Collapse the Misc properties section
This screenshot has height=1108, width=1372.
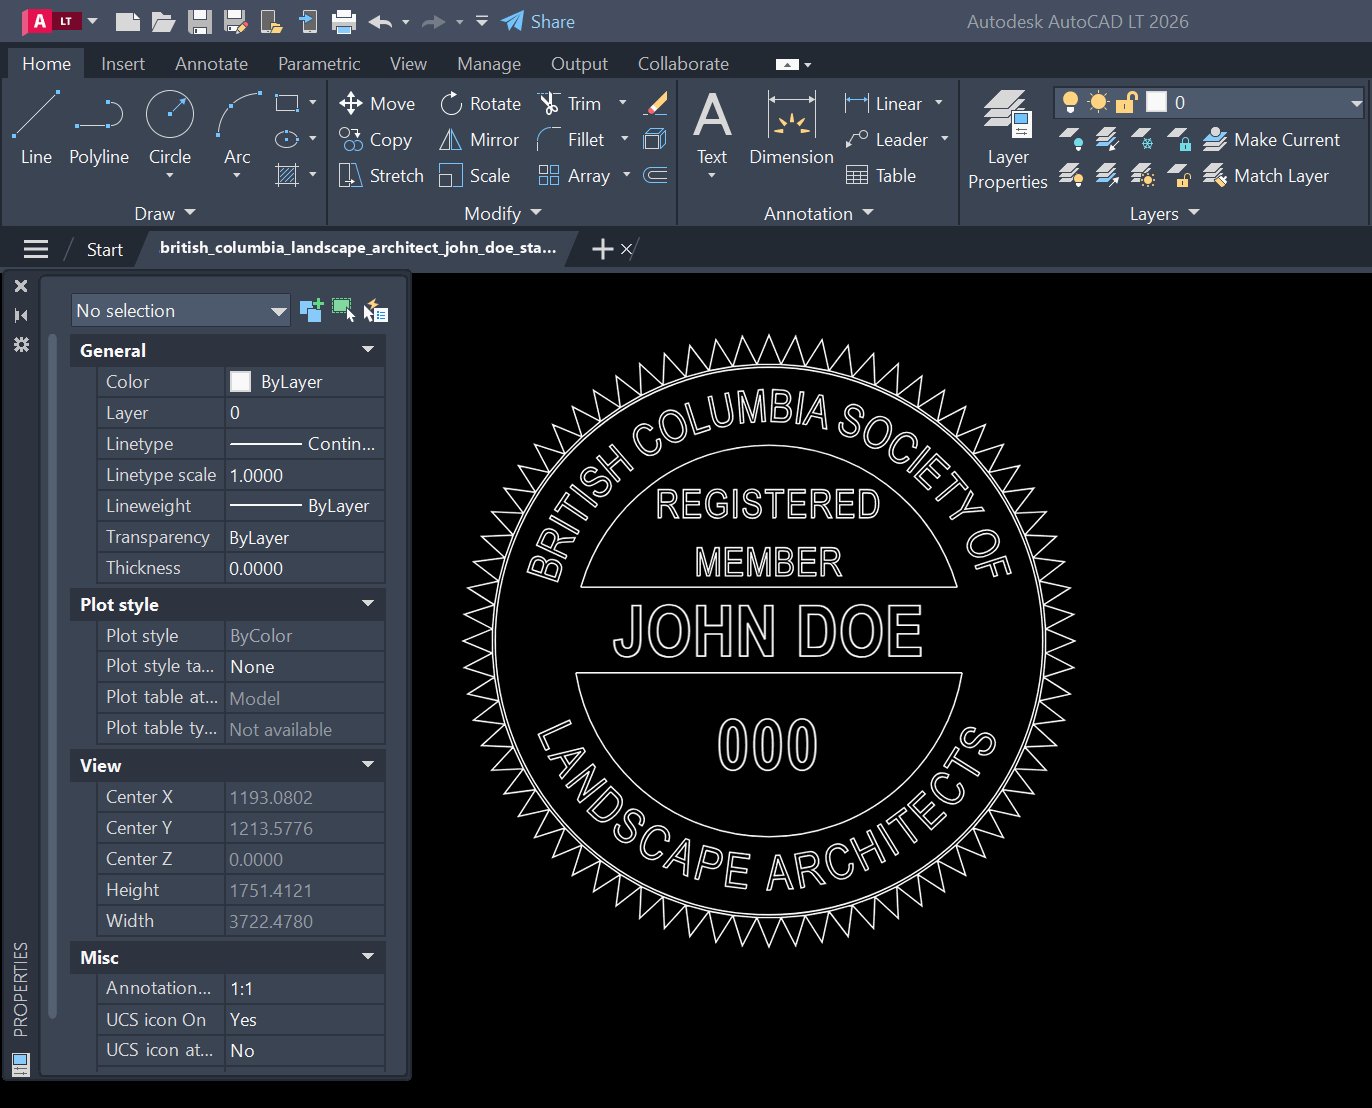tap(368, 957)
